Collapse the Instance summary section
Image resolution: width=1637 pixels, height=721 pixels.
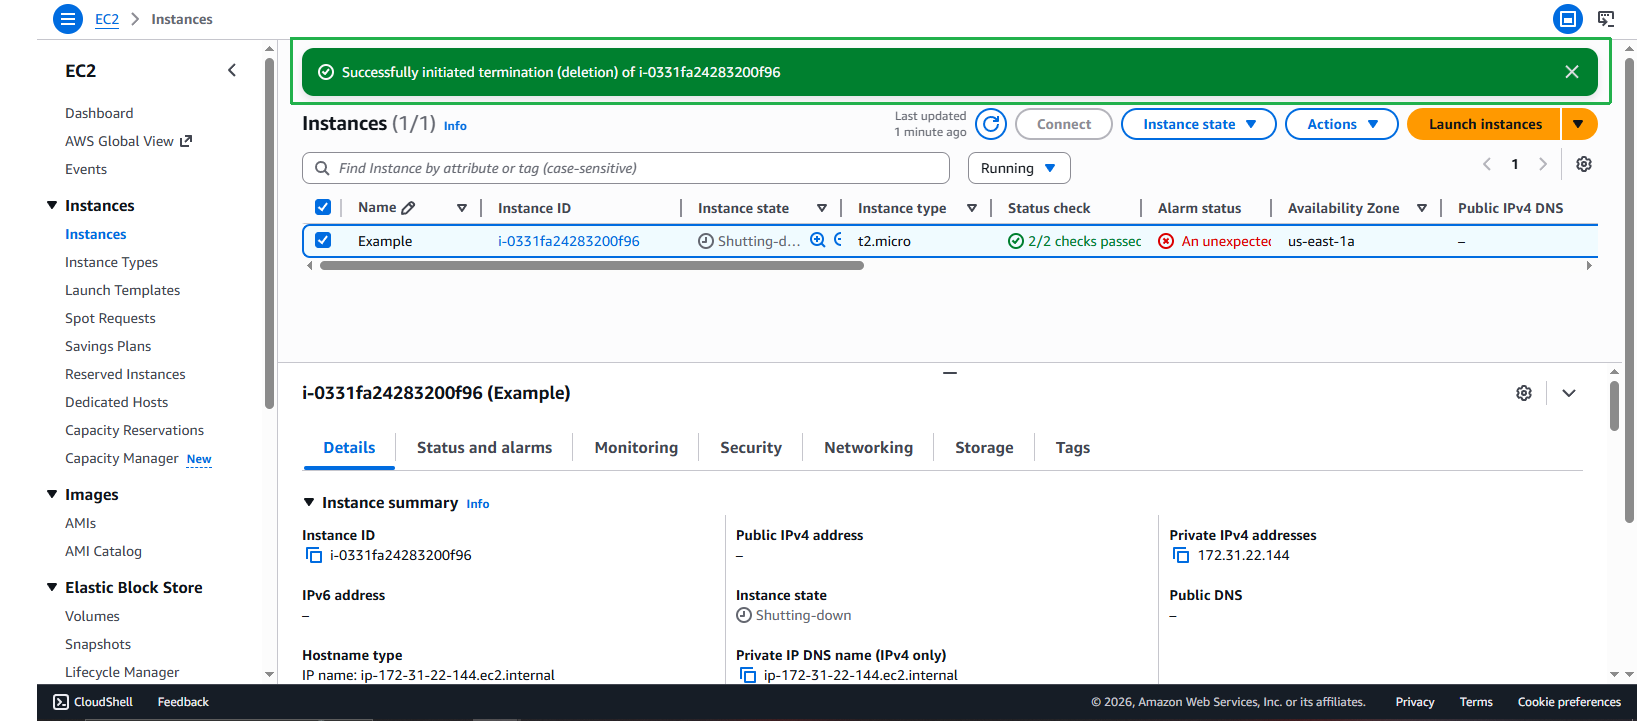[309, 502]
